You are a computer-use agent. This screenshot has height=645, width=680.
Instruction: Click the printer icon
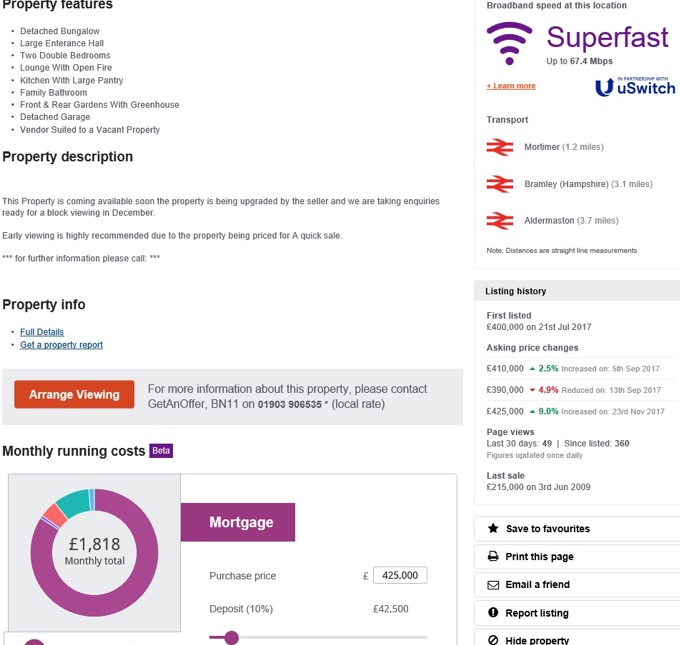[x=493, y=556]
